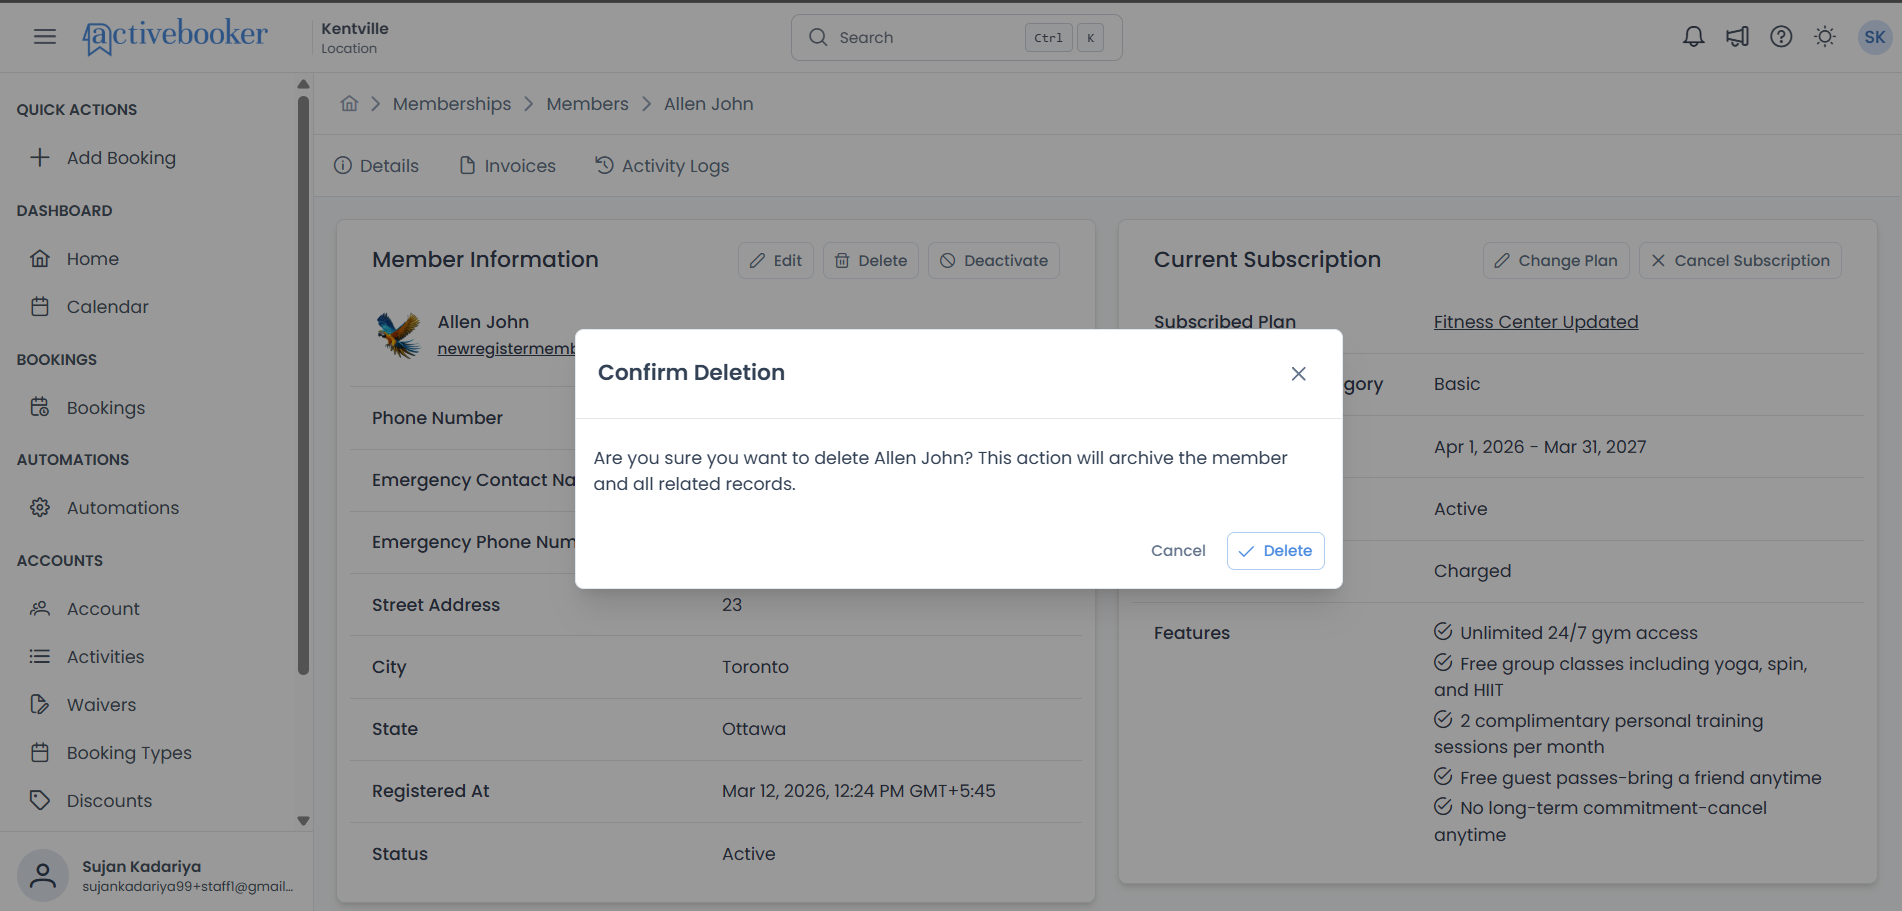1902x911 pixels.
Task: Click the Booking Types calendar icon
Action: (x=40, y=752)
